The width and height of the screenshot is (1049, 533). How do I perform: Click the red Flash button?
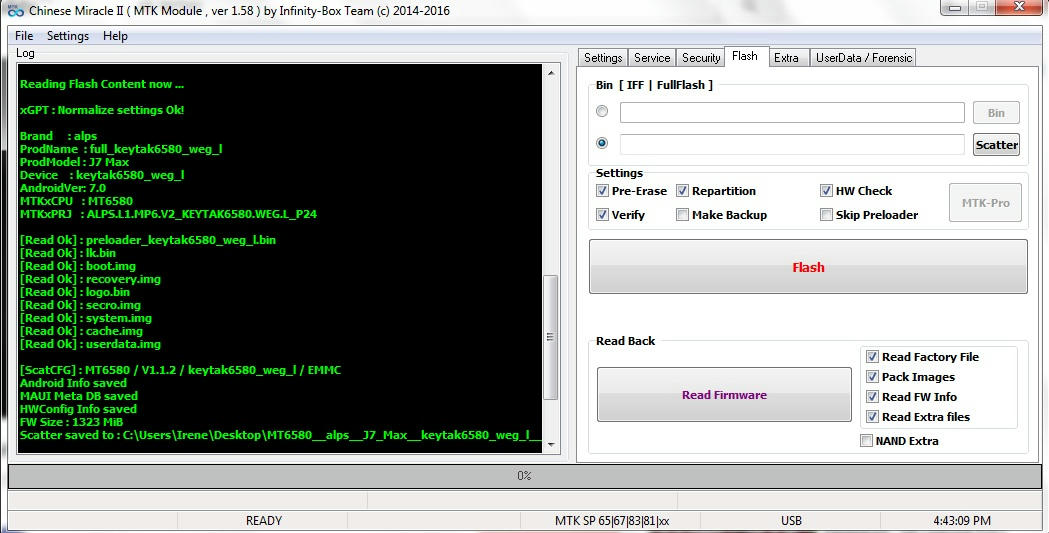[x=808, y=267]
